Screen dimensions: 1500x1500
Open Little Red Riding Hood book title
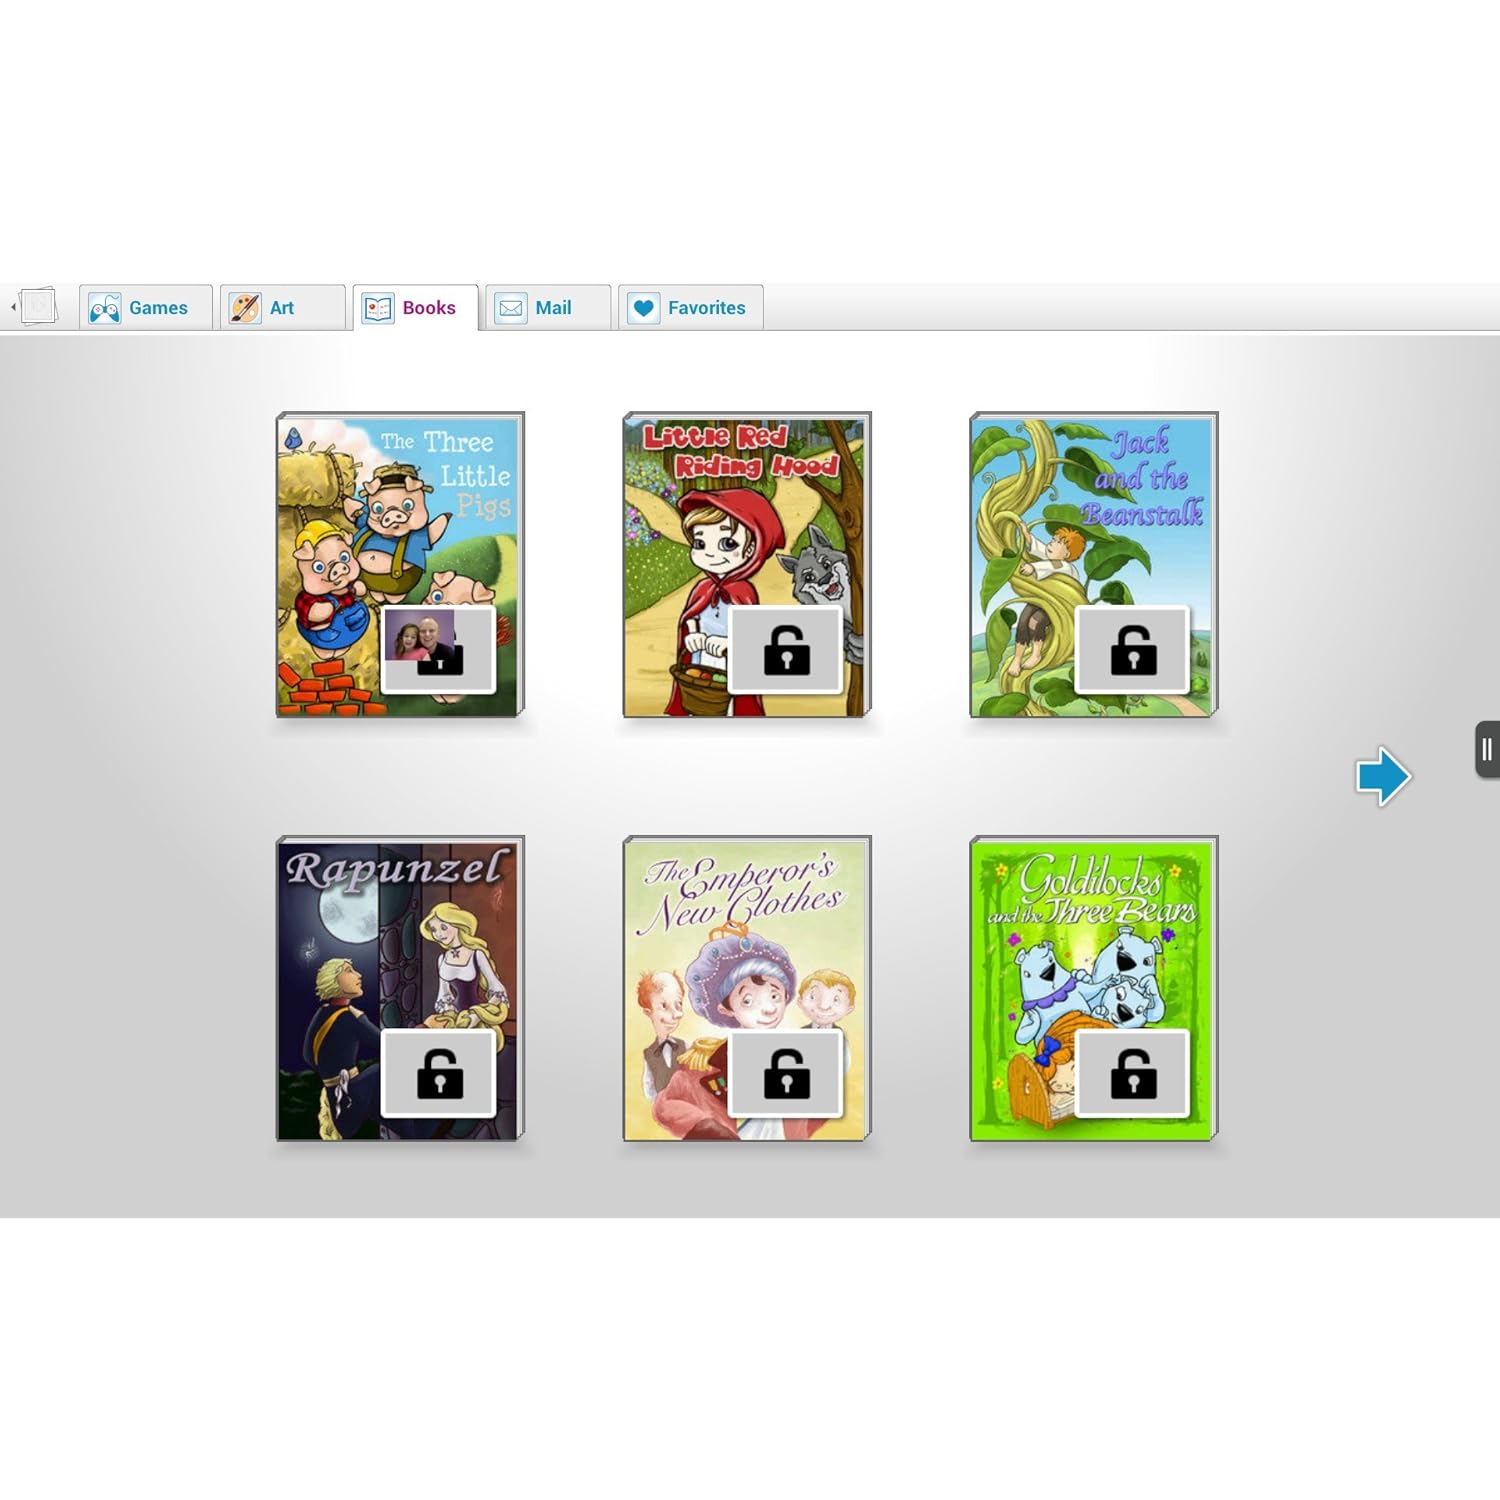tap(738, 451)
